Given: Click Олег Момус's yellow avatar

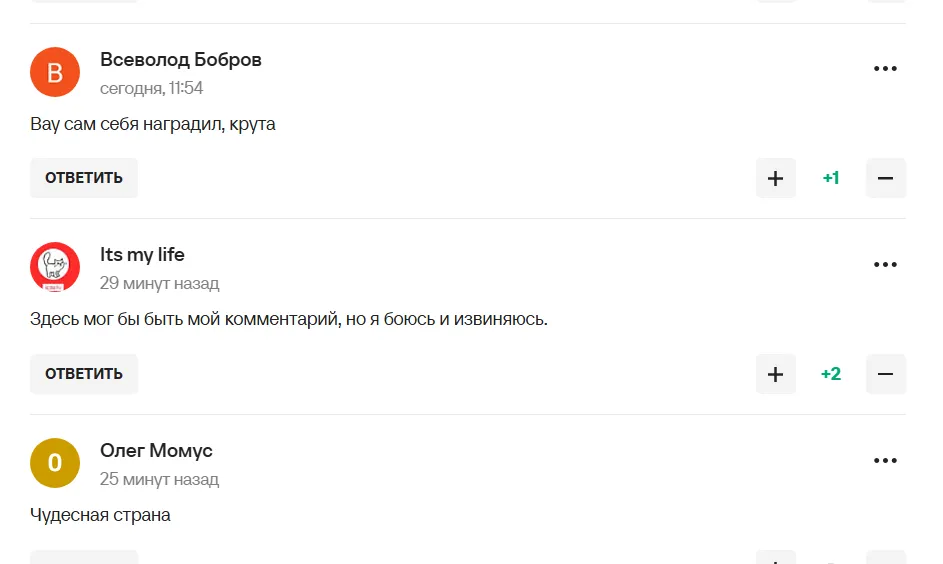Looking at the screenshot, I should [55, 463].
